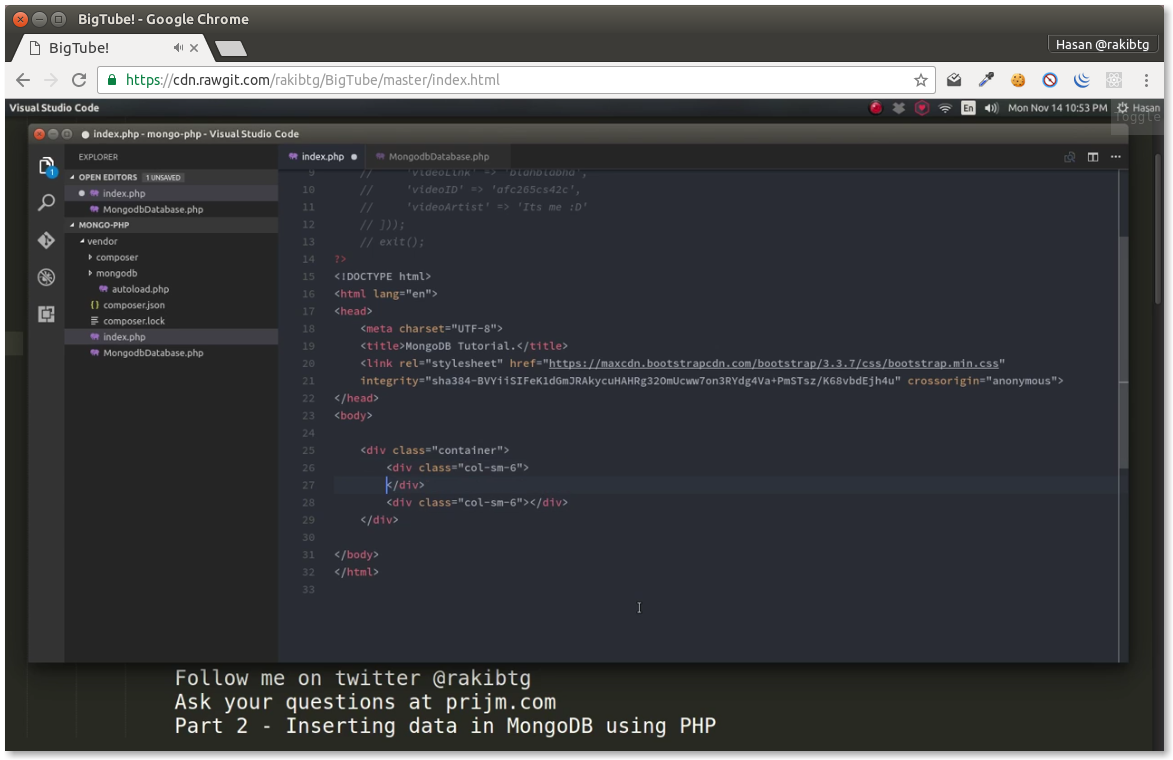The image size is (1173, 760).
Task: Open the Chrome three-dot menu
Action: (x=1146, y=80)
